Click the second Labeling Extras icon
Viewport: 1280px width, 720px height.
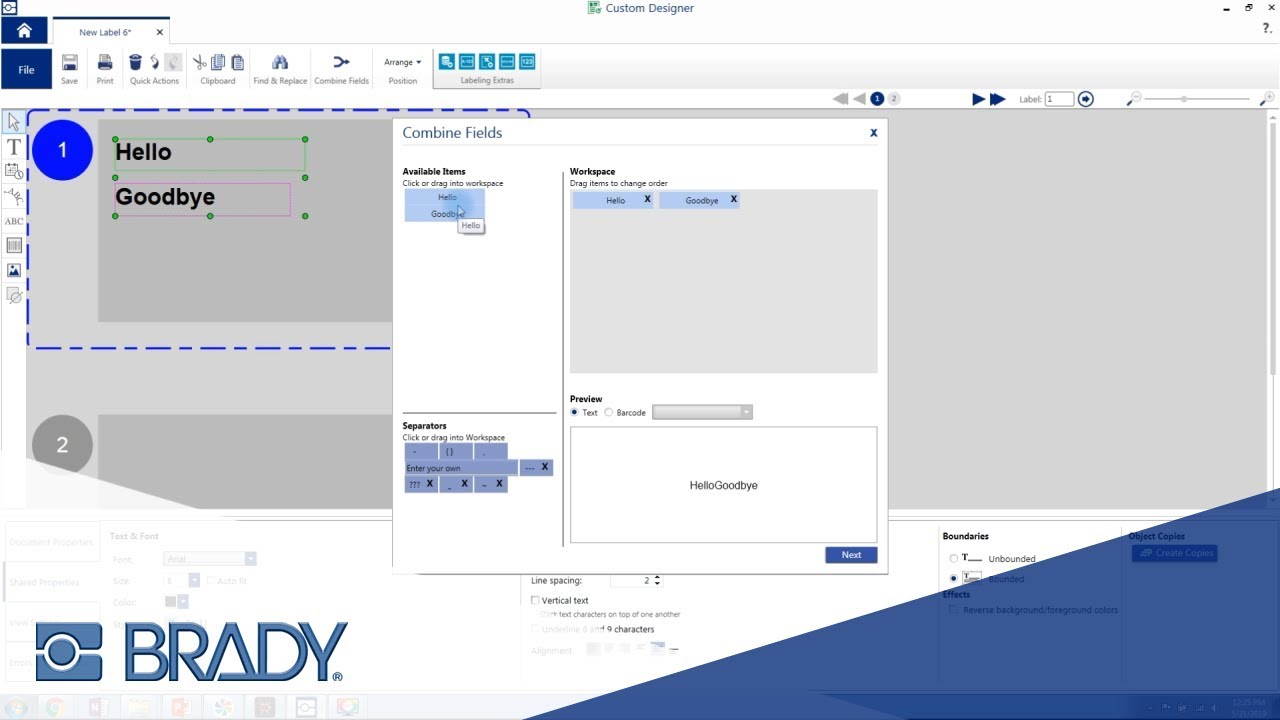467,62
